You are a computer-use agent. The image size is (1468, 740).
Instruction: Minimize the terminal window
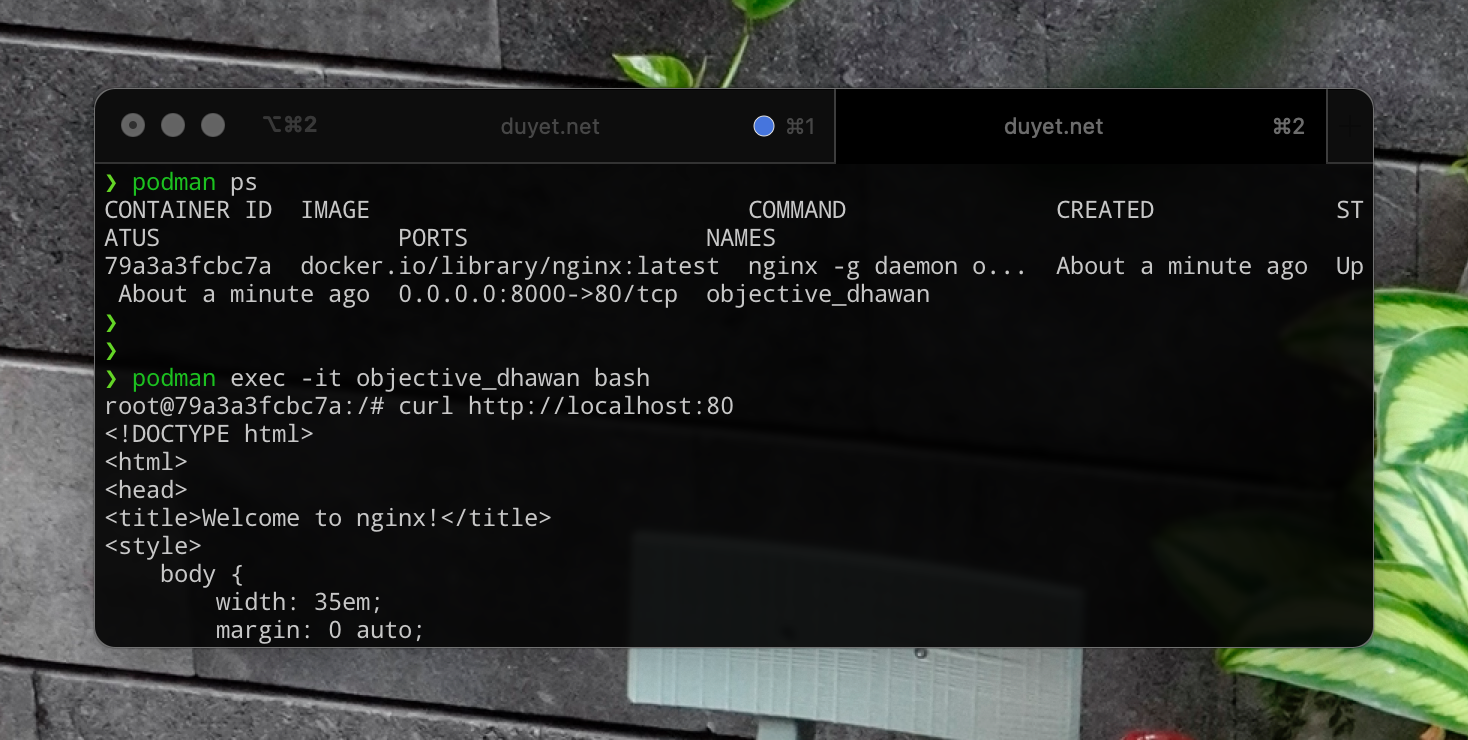click(173, 125)
